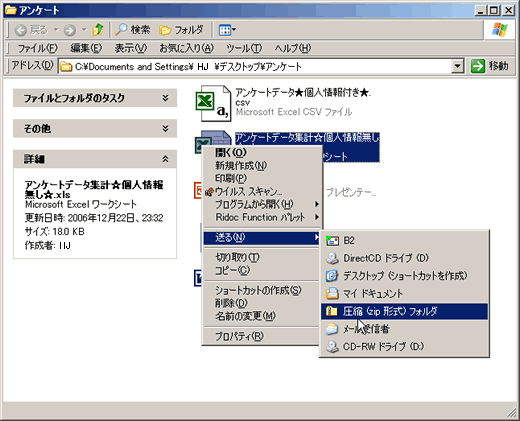Open the views icon dropdown in toolbar
Screen dimensions: 520x421
[227, 30]
